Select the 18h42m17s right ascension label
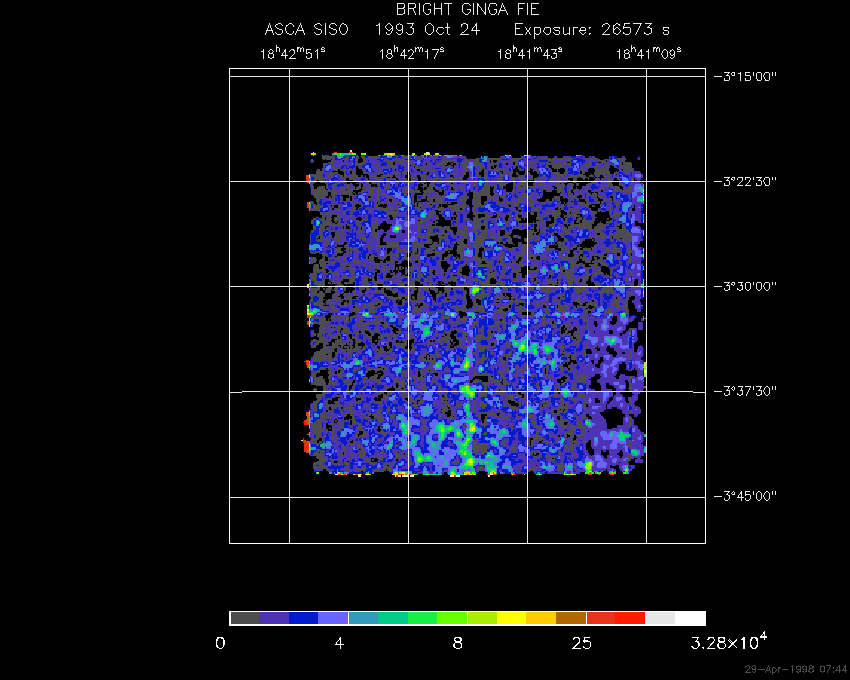This screenshot has height=680, width=850. pos(411,54)
